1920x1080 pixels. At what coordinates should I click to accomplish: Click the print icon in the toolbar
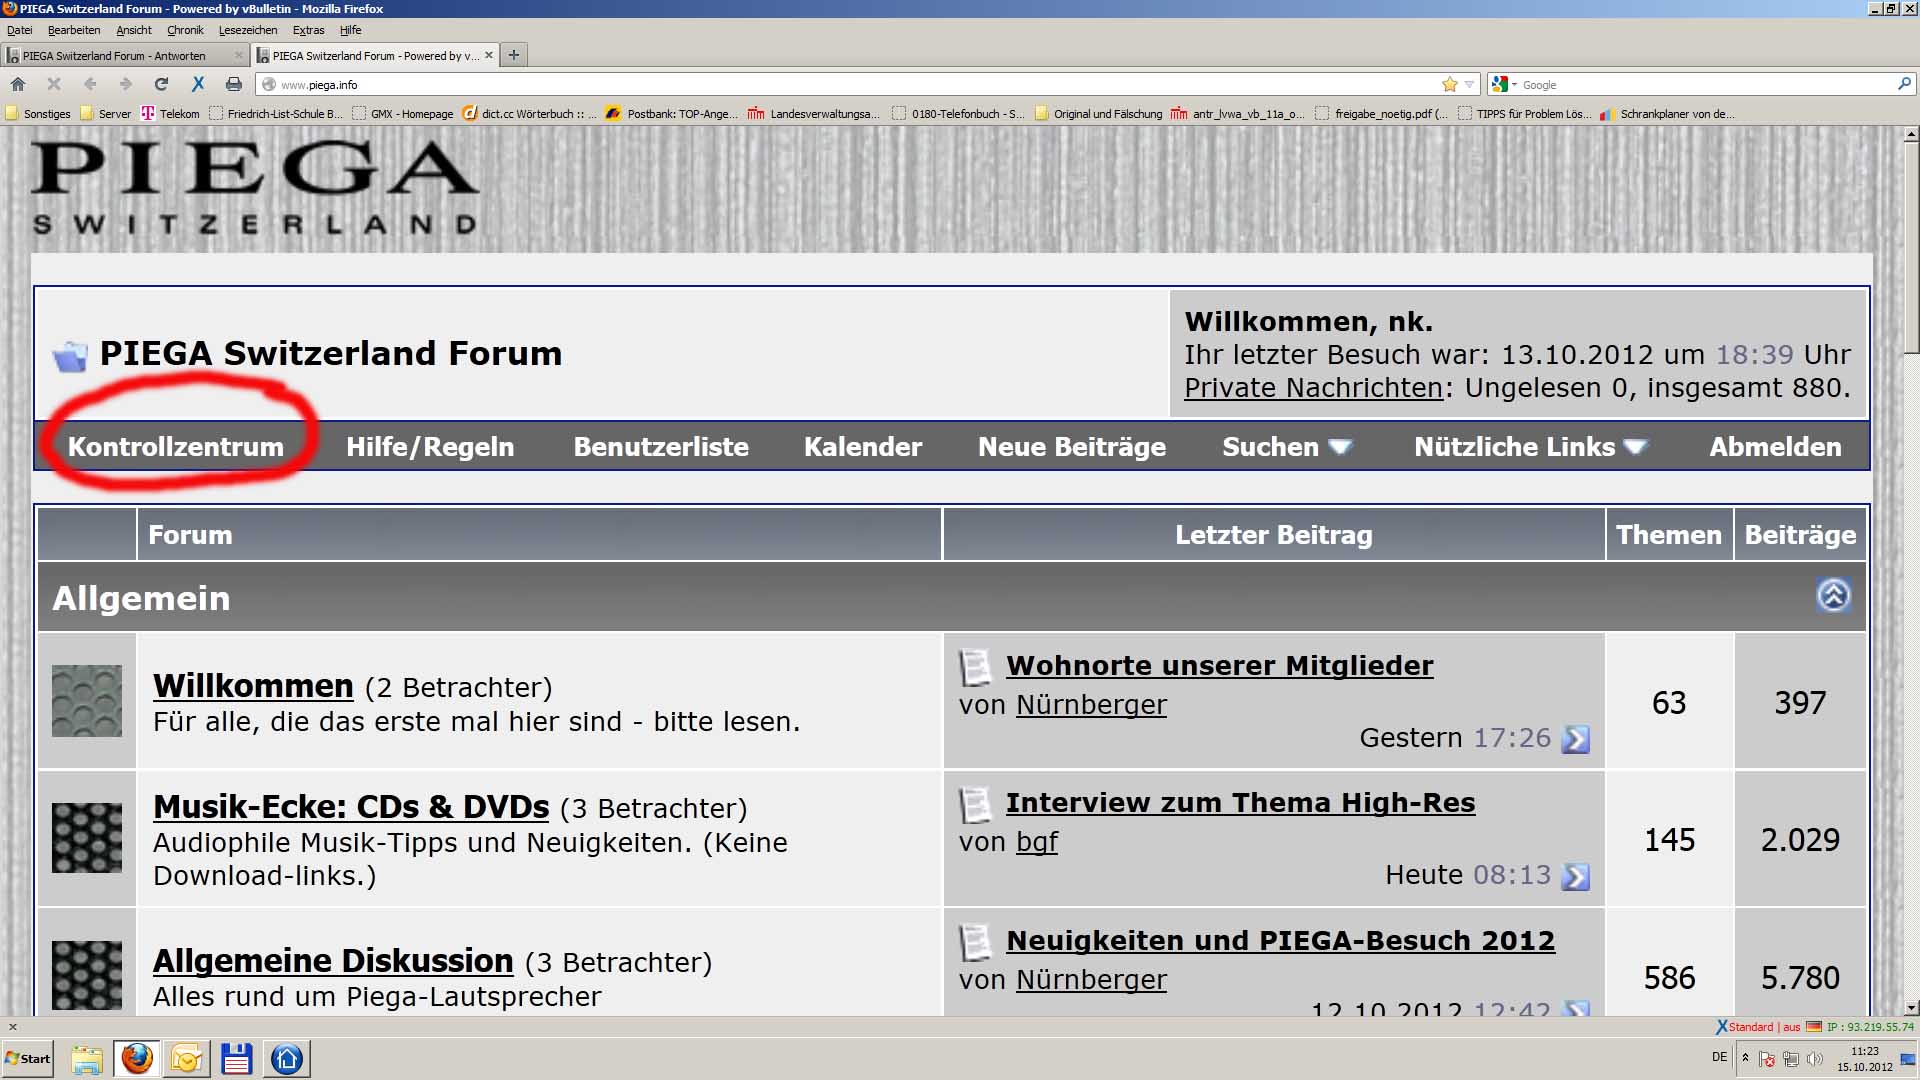pyautogui.click(x=233, y=84)
